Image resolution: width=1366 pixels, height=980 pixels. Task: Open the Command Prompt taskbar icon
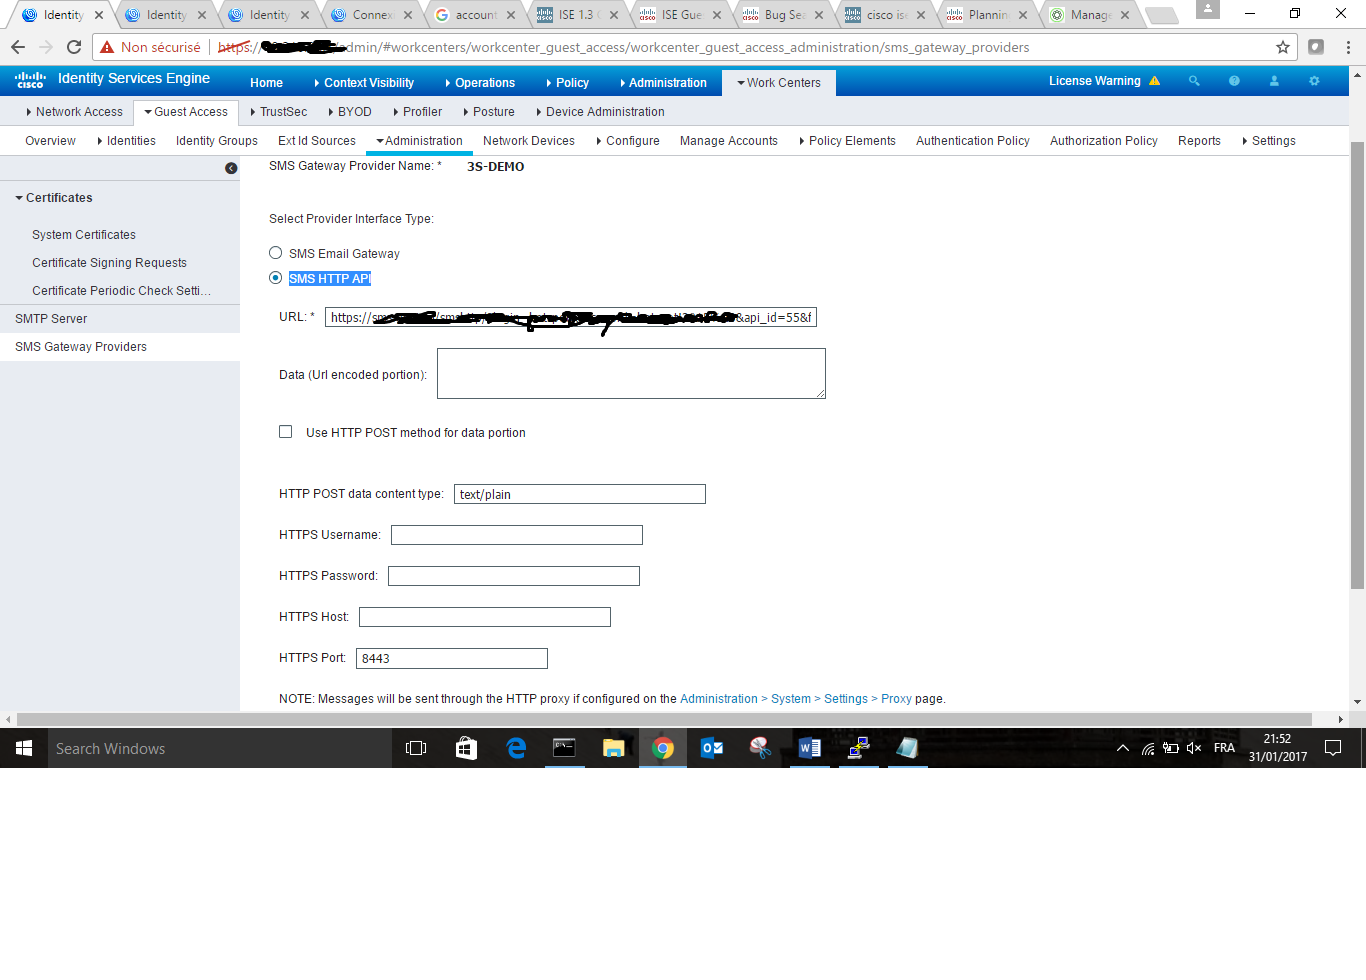click(565, 748)
